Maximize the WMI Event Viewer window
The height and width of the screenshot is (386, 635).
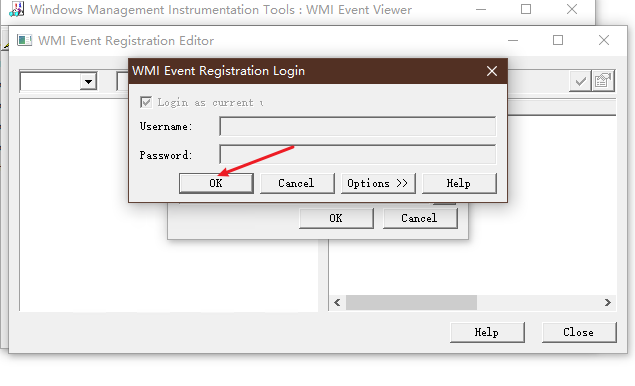pyautogui.click(x=526, y=9)
